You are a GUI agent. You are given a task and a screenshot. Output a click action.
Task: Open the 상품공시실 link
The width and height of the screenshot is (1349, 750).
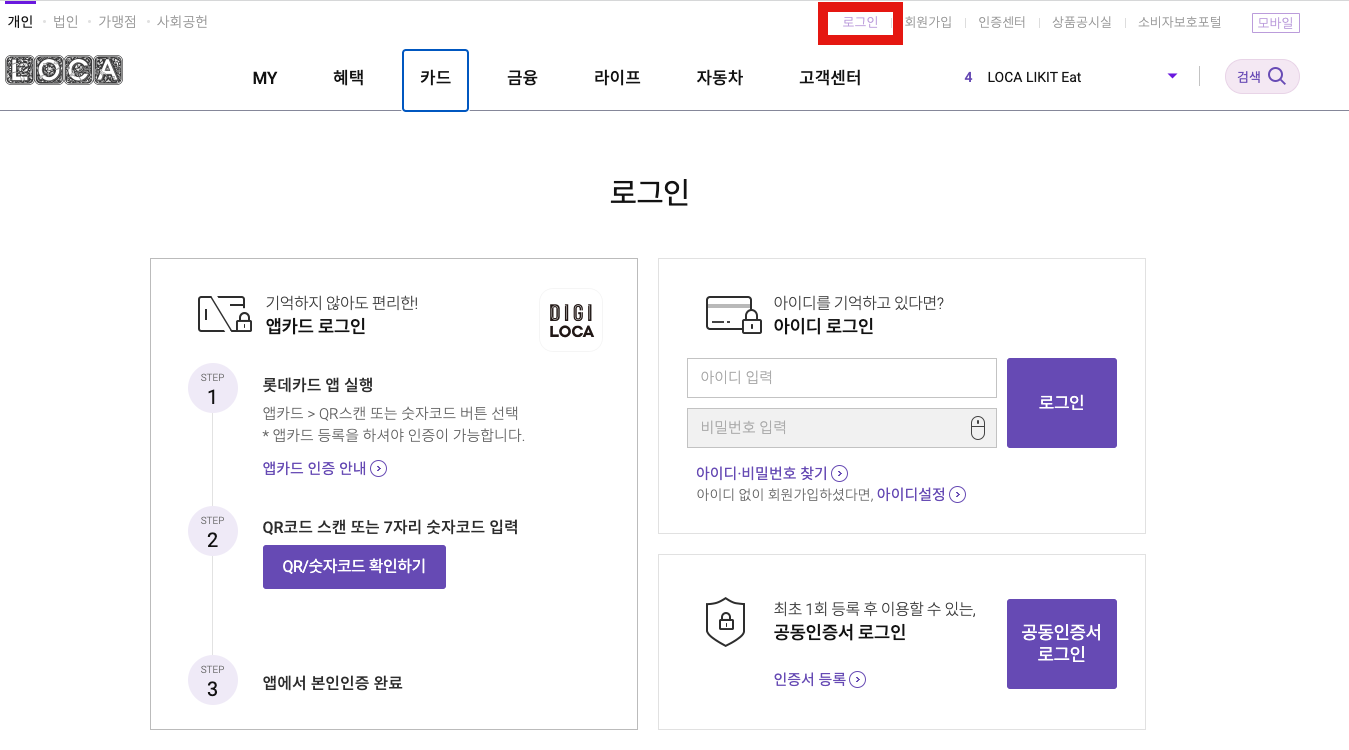click(x=1081, y=22)
